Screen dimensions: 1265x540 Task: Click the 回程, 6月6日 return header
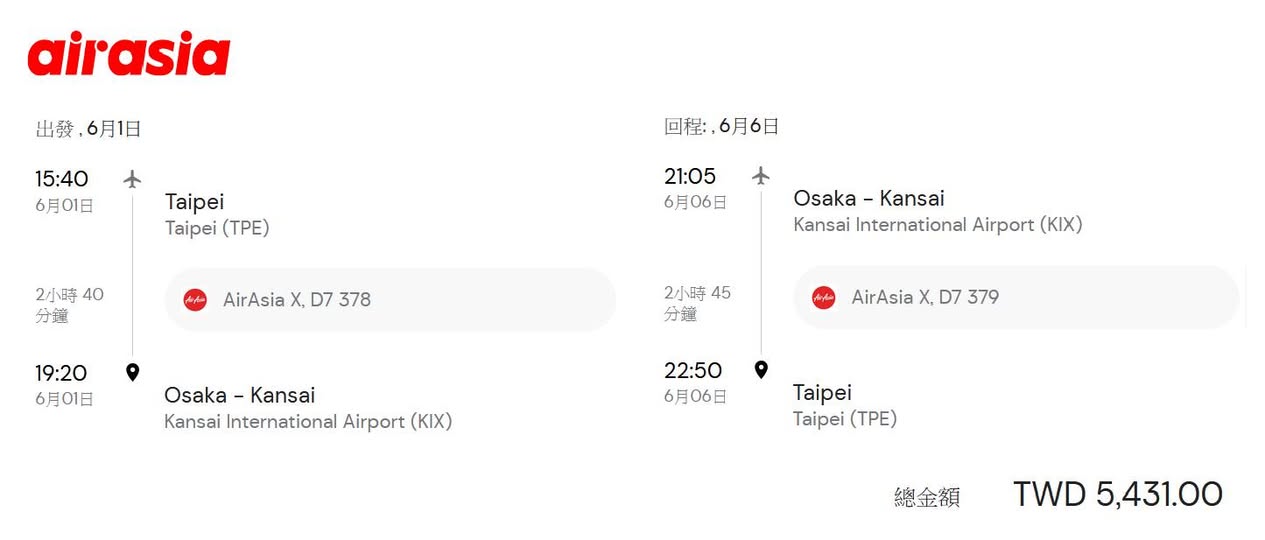[721, 126]
